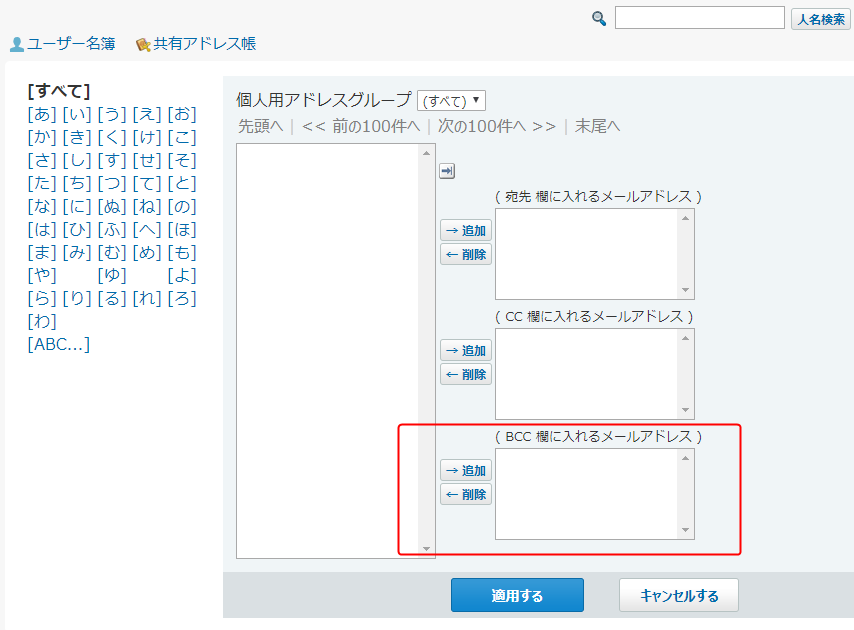Click the shared address book icon

(143, 45)
